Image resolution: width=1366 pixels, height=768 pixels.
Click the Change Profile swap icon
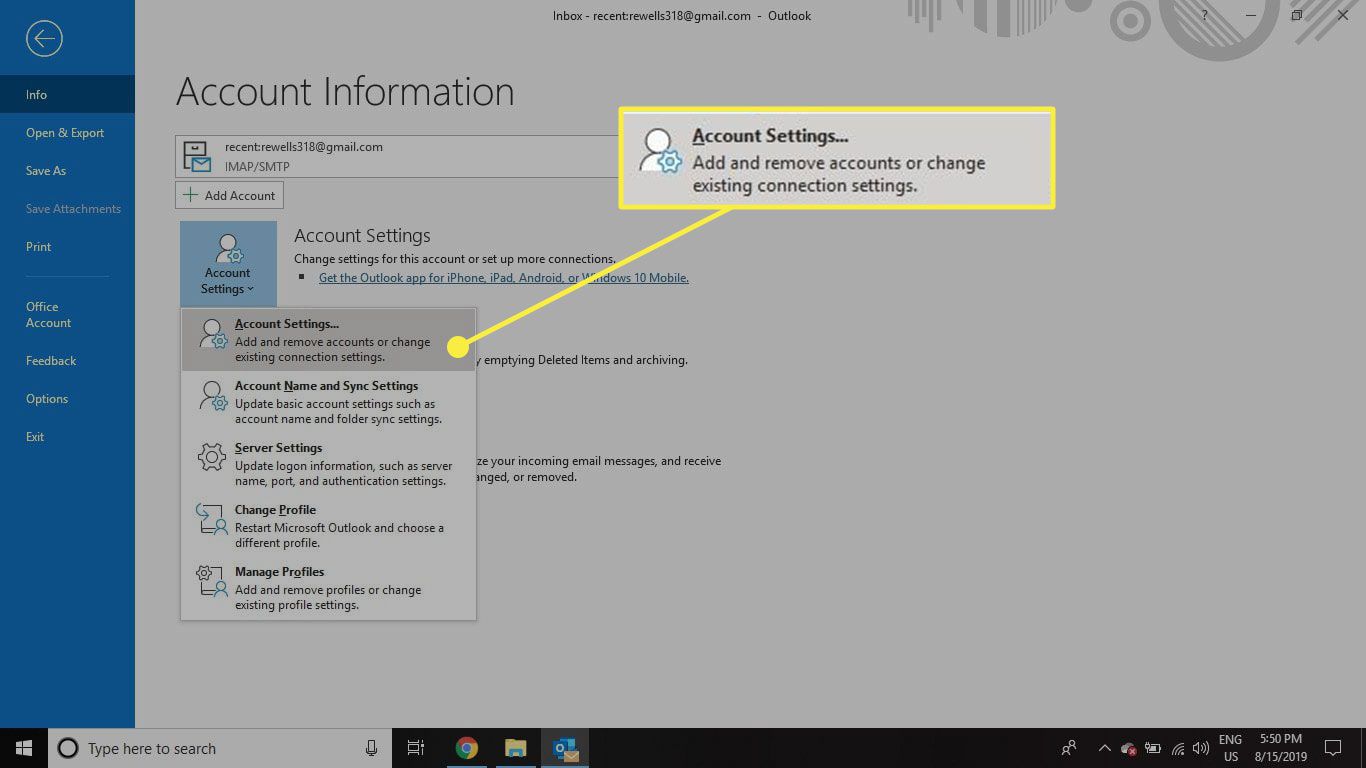[212, 520]
